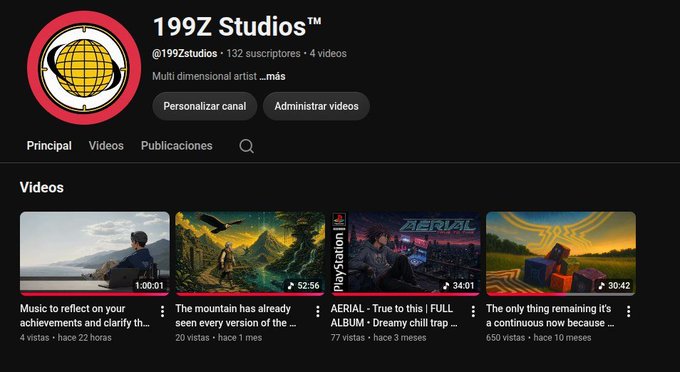The image size is (680, 372).
Task: Click '77 vistas • hace 3 meses' text
Action: (378, 337)
